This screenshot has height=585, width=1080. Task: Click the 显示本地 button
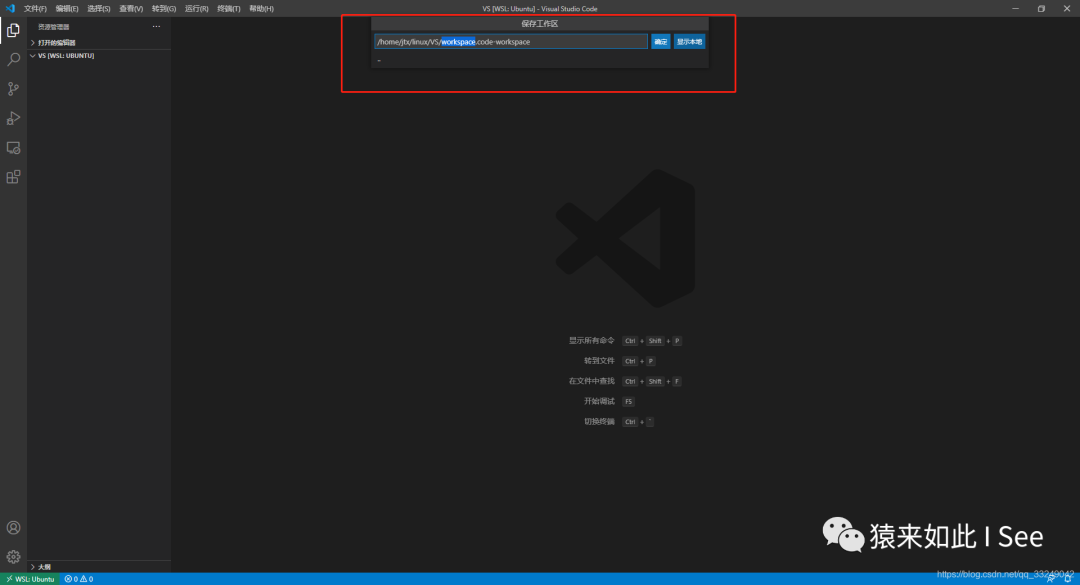[x=689, y=42]
